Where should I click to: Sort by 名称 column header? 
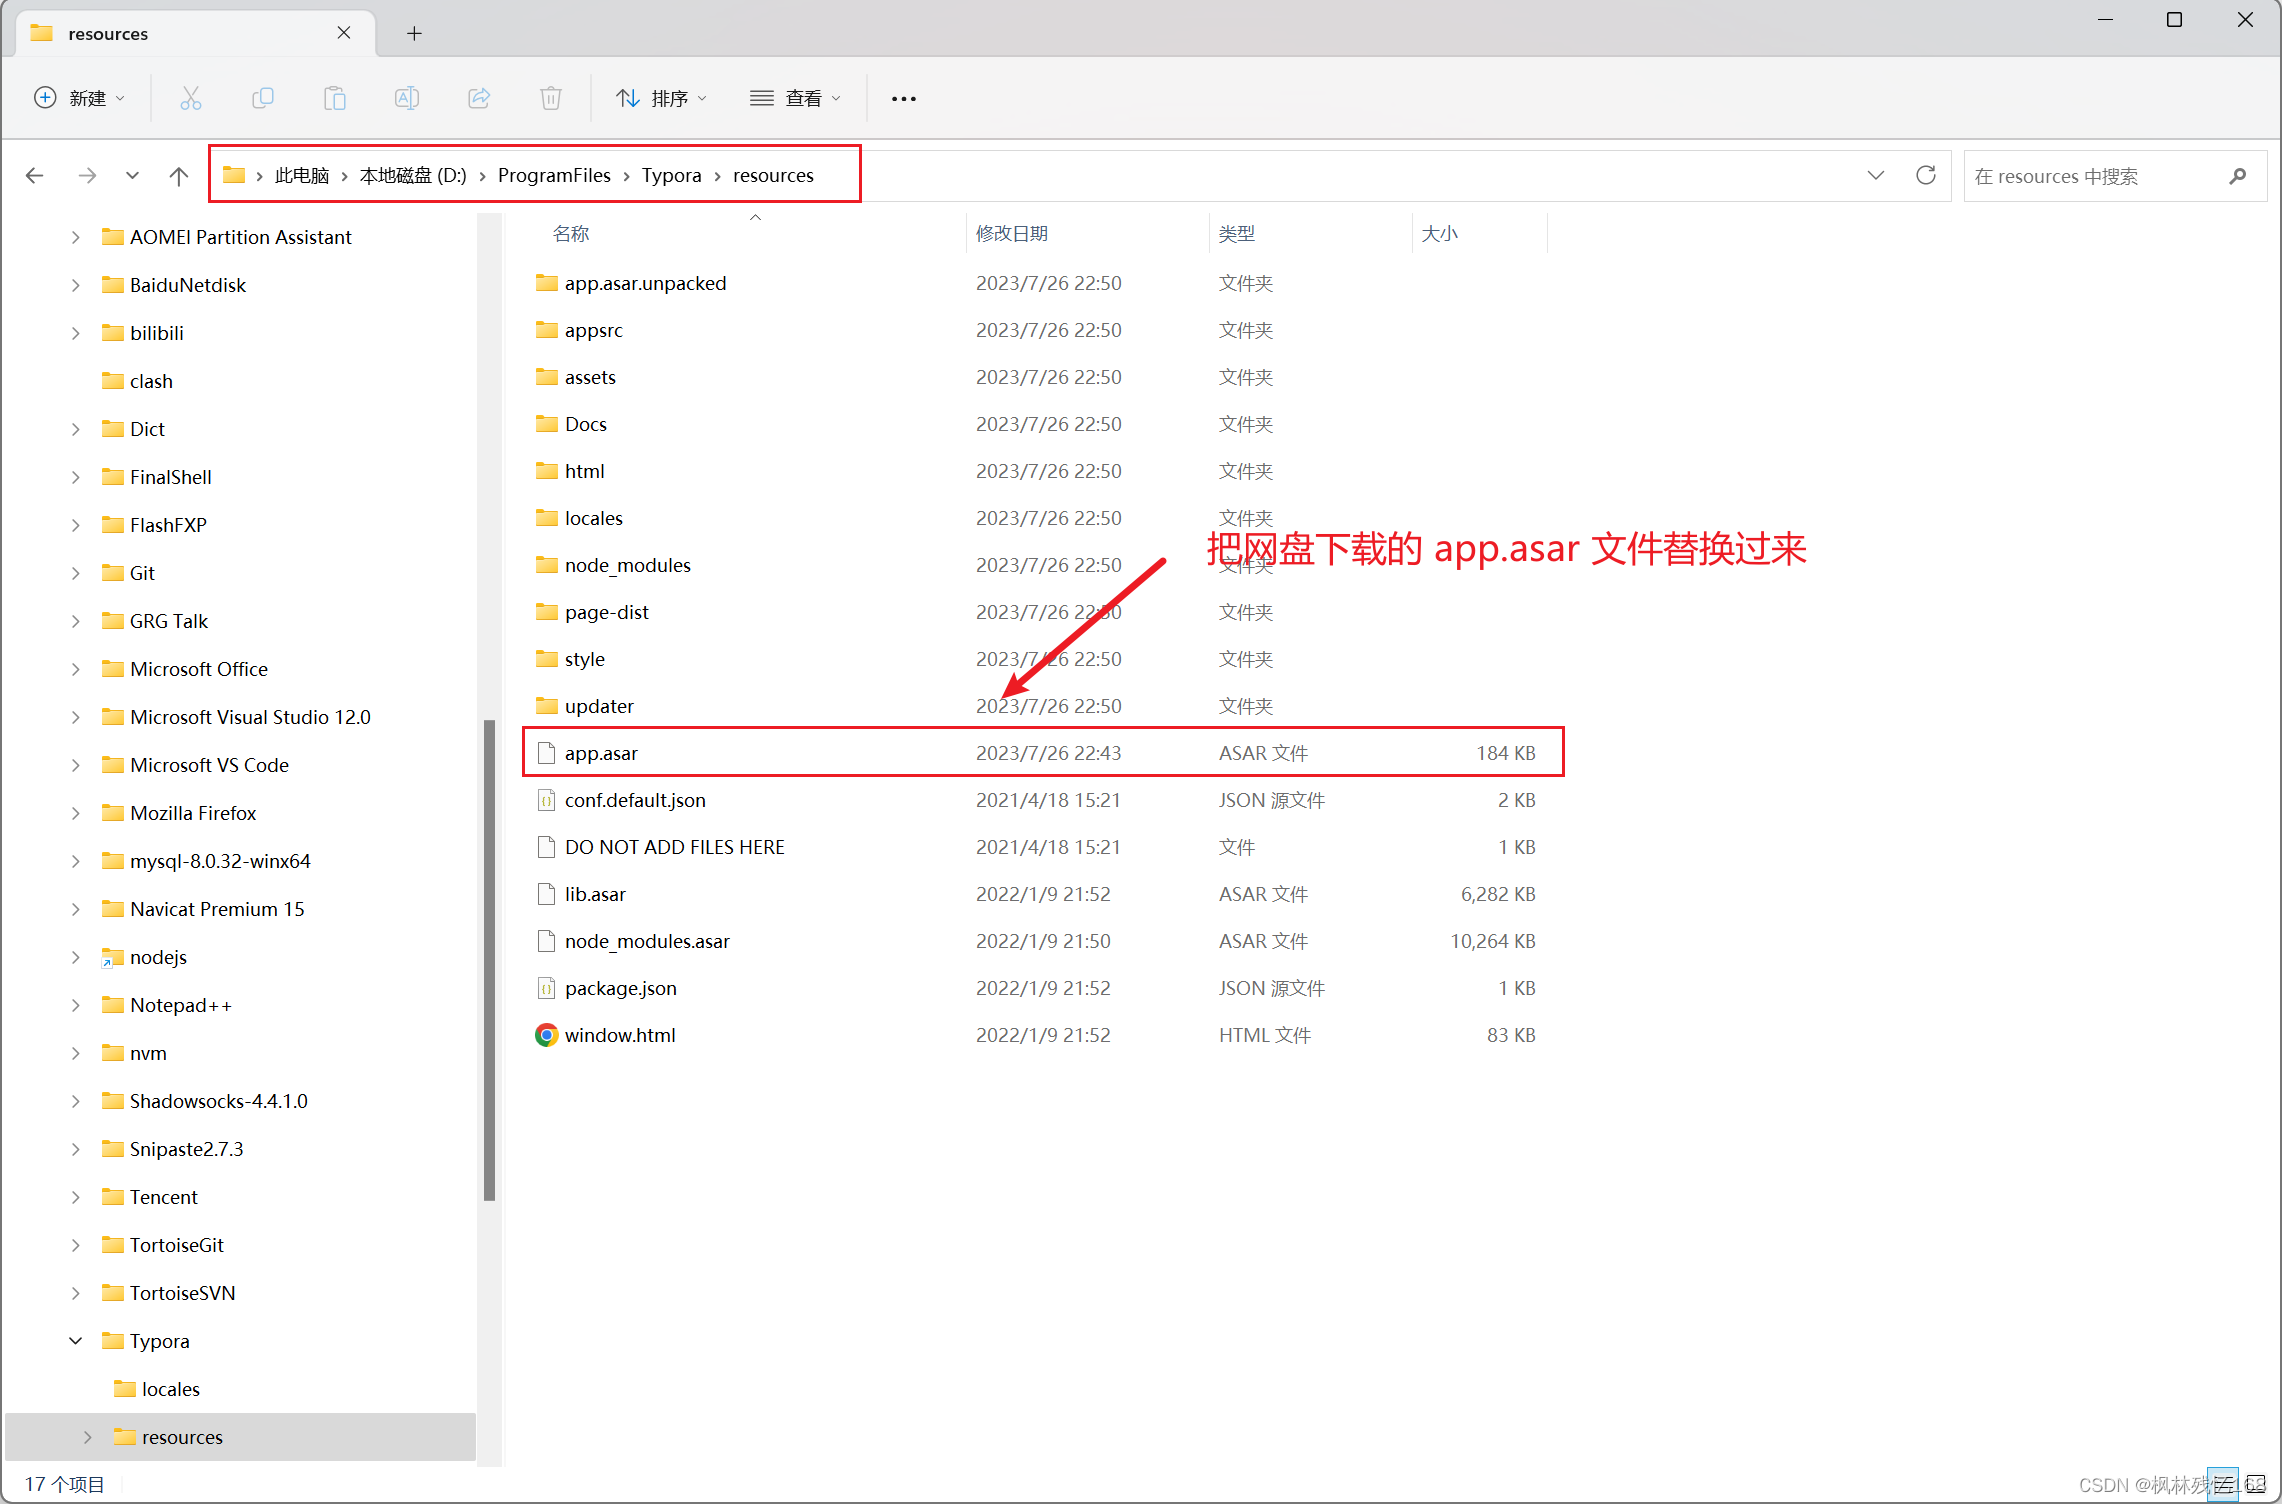571,233
